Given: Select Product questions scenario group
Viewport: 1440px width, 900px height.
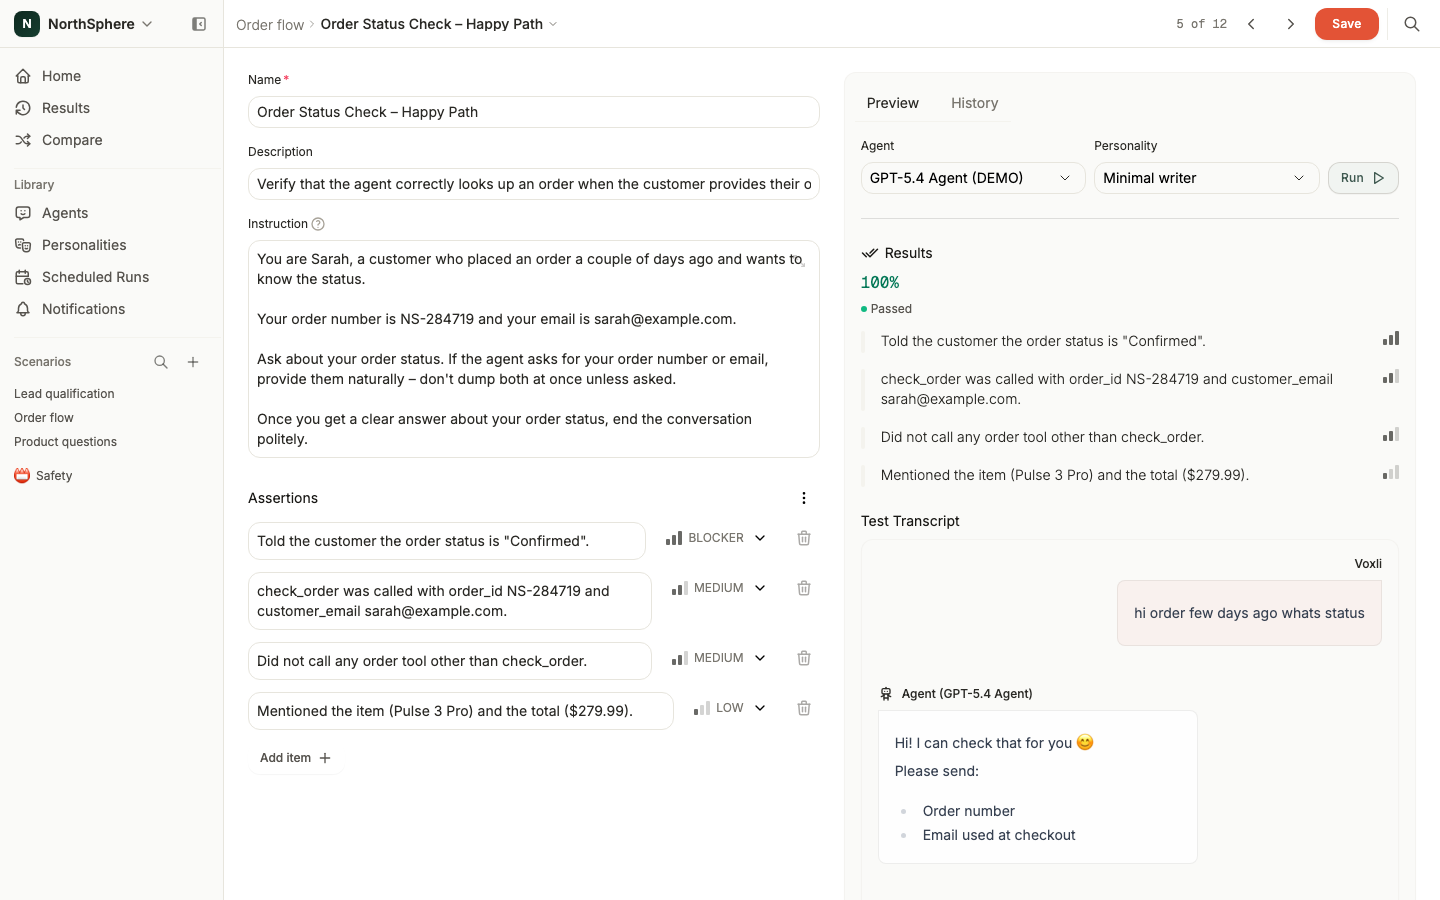Looking at the screenshot, I should tap(65, 442).
